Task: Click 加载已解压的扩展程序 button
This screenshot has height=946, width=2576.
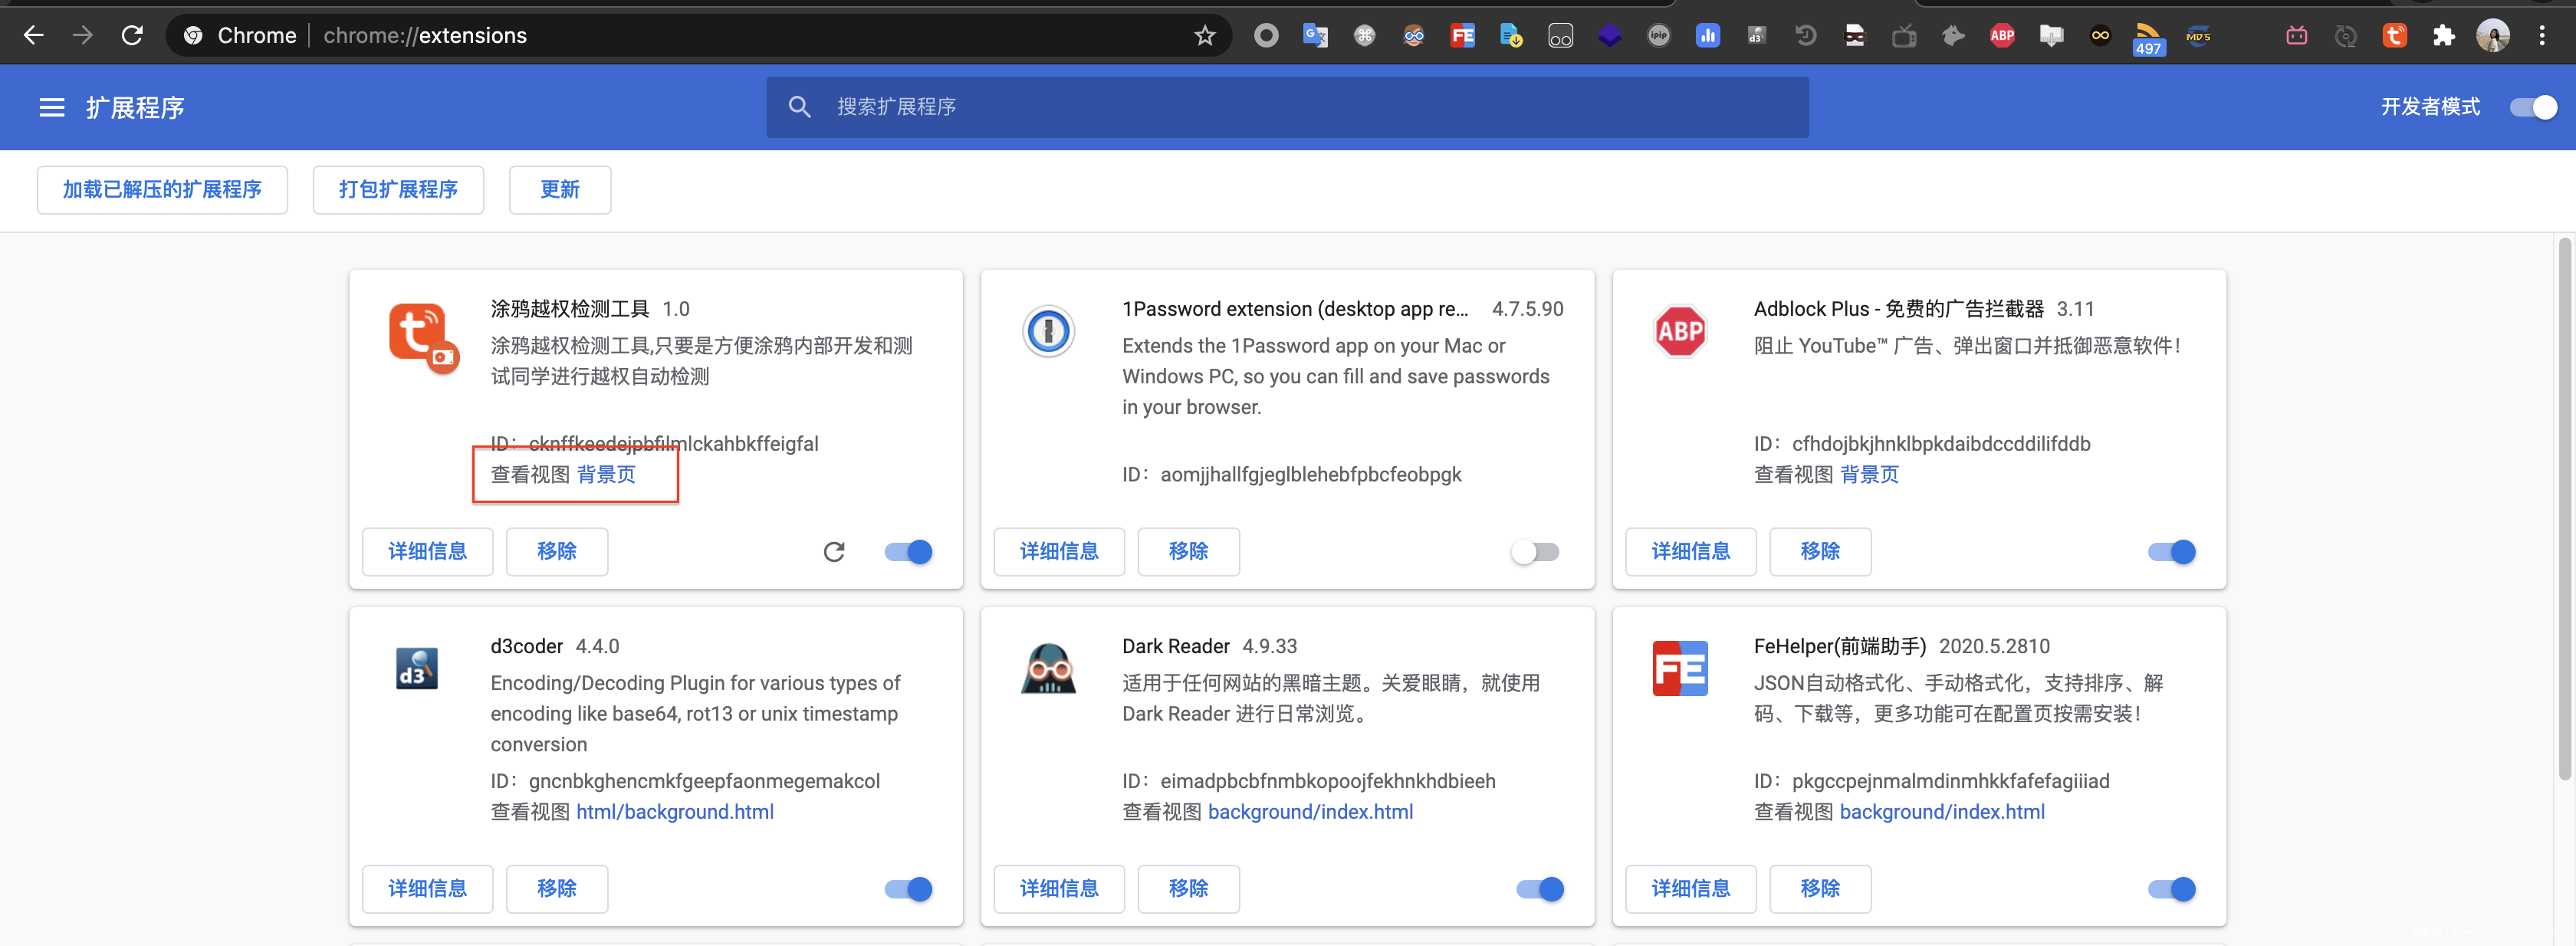Action: pyautogui.click(x=162, y=190)
